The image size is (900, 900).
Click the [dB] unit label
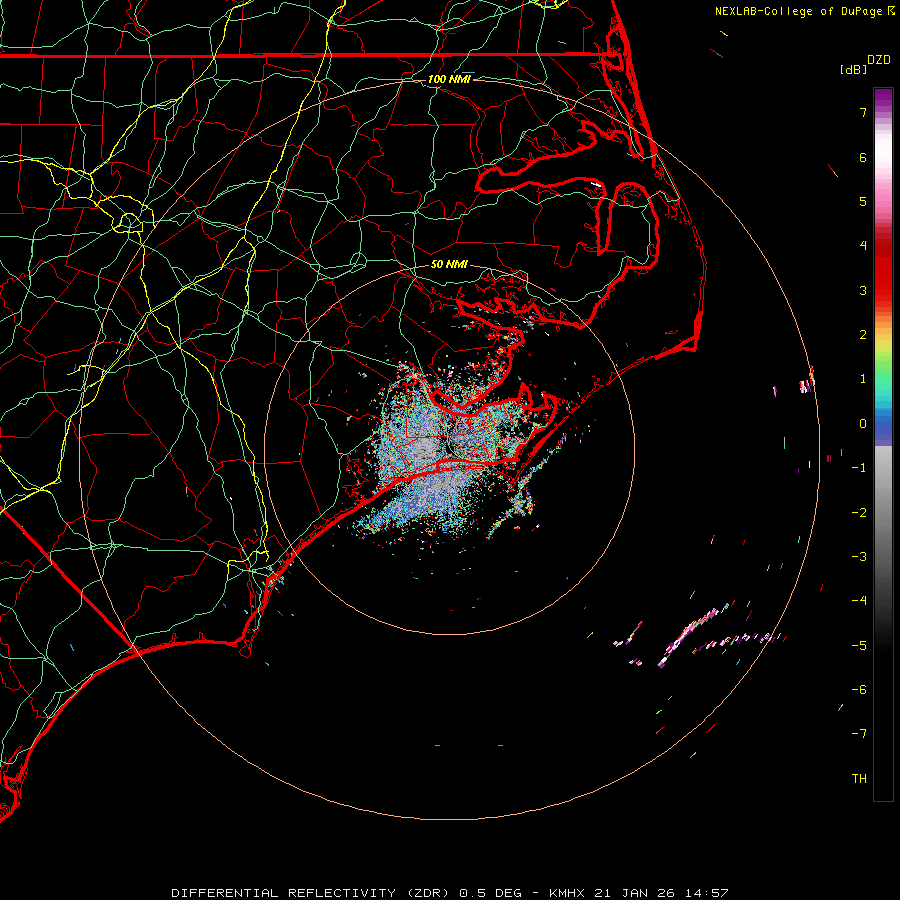(853, 69)
